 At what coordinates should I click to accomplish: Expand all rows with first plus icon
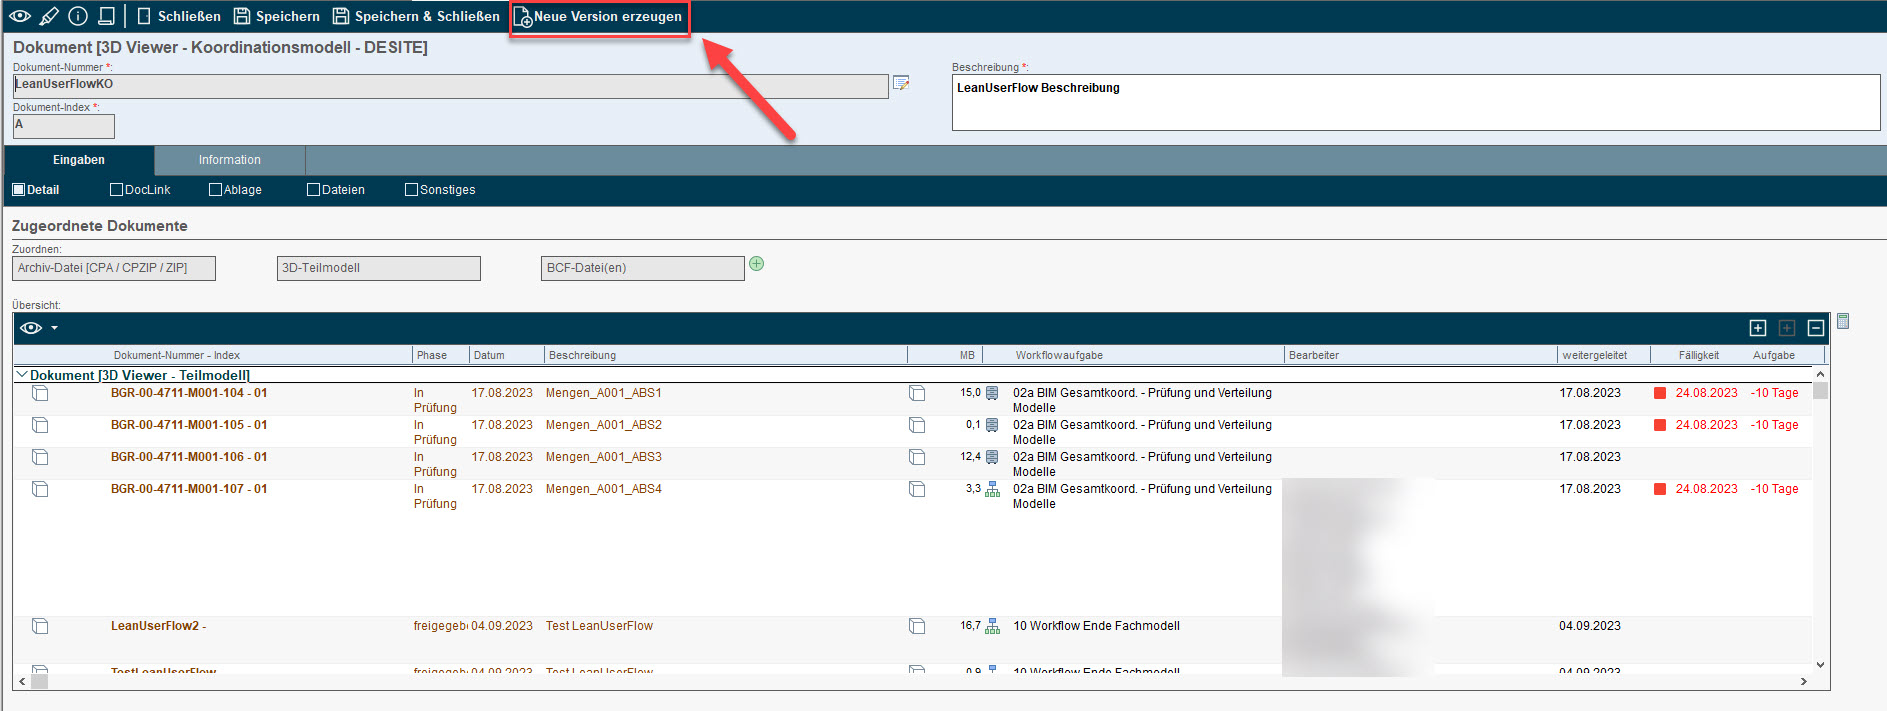pyautogui.click(x=1758, y=328)
